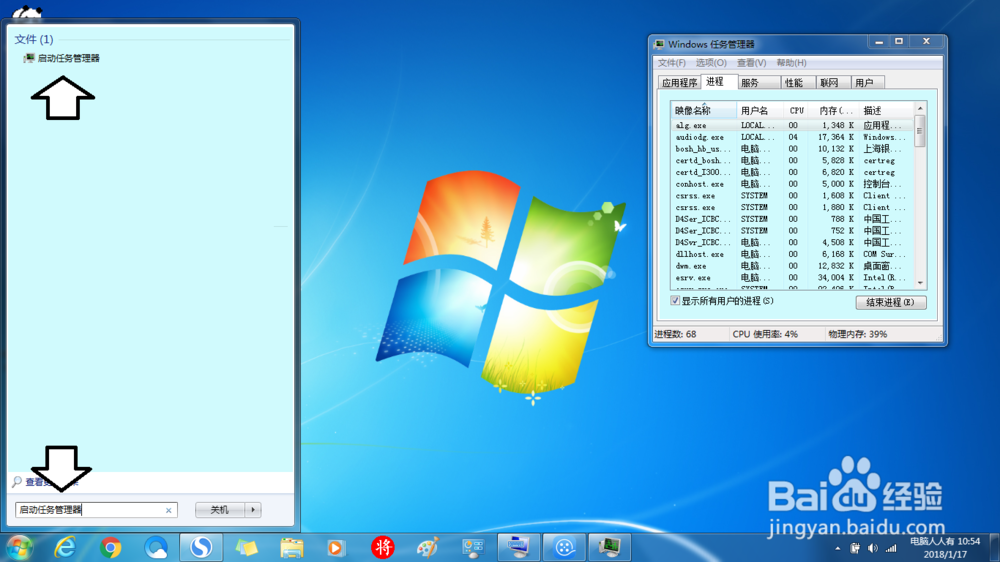The width and height of the screenshot is (1000, 562).
Task: Open the taskbar clock showing 10:54
Action: point(945,548)
